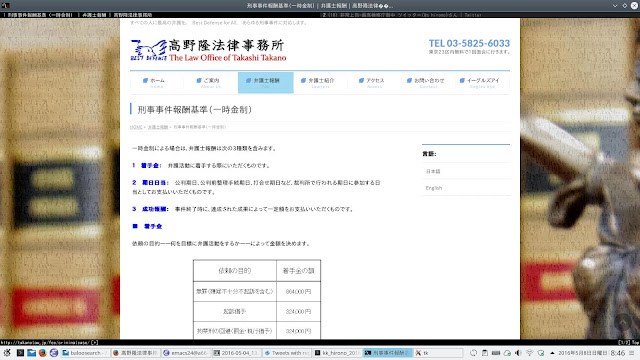Switch to the baloosearch taskbar window
This screenshot has width=640, height=360.
tap(85, 353)
